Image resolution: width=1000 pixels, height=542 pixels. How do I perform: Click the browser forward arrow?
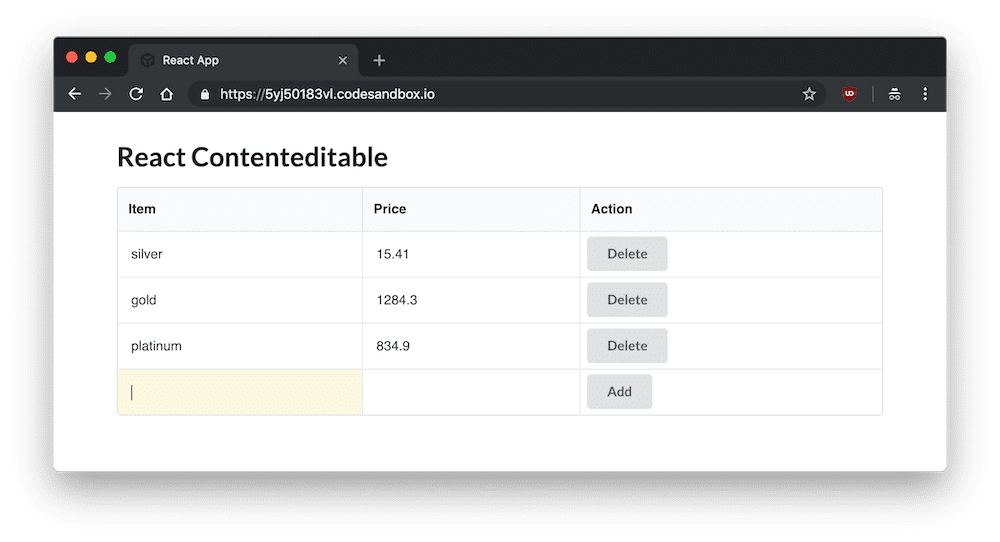tap(105, 94)
